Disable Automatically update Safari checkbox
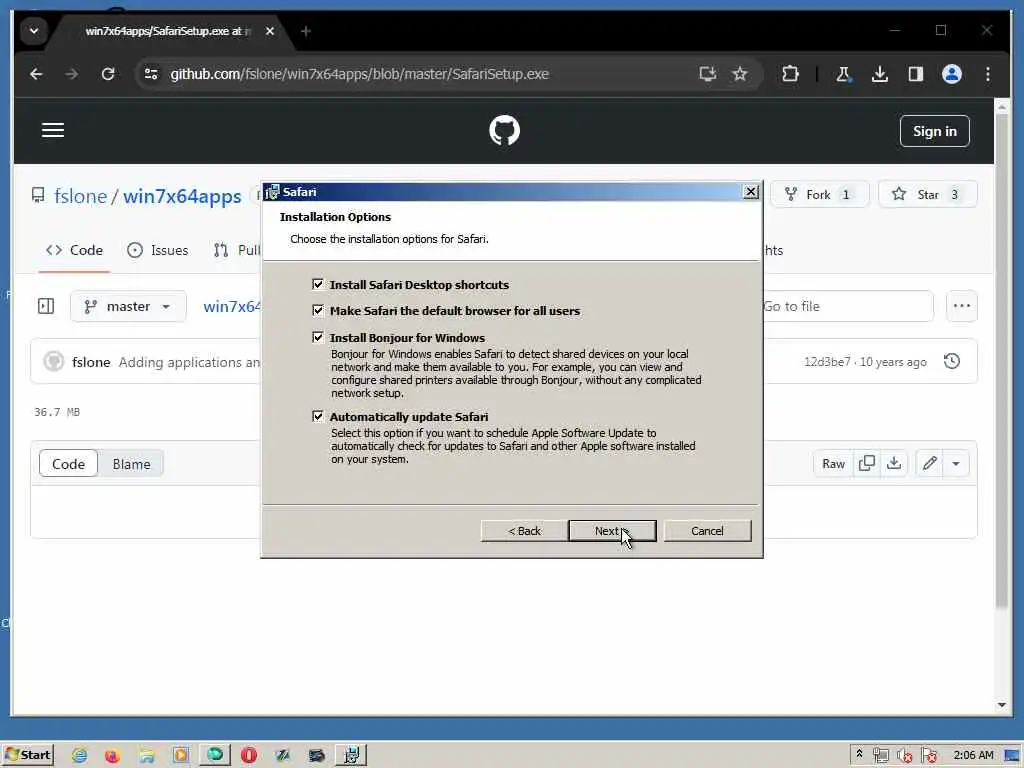This screenshot has height=768, width=1024. pyautogui.click(x=318, y=416)
